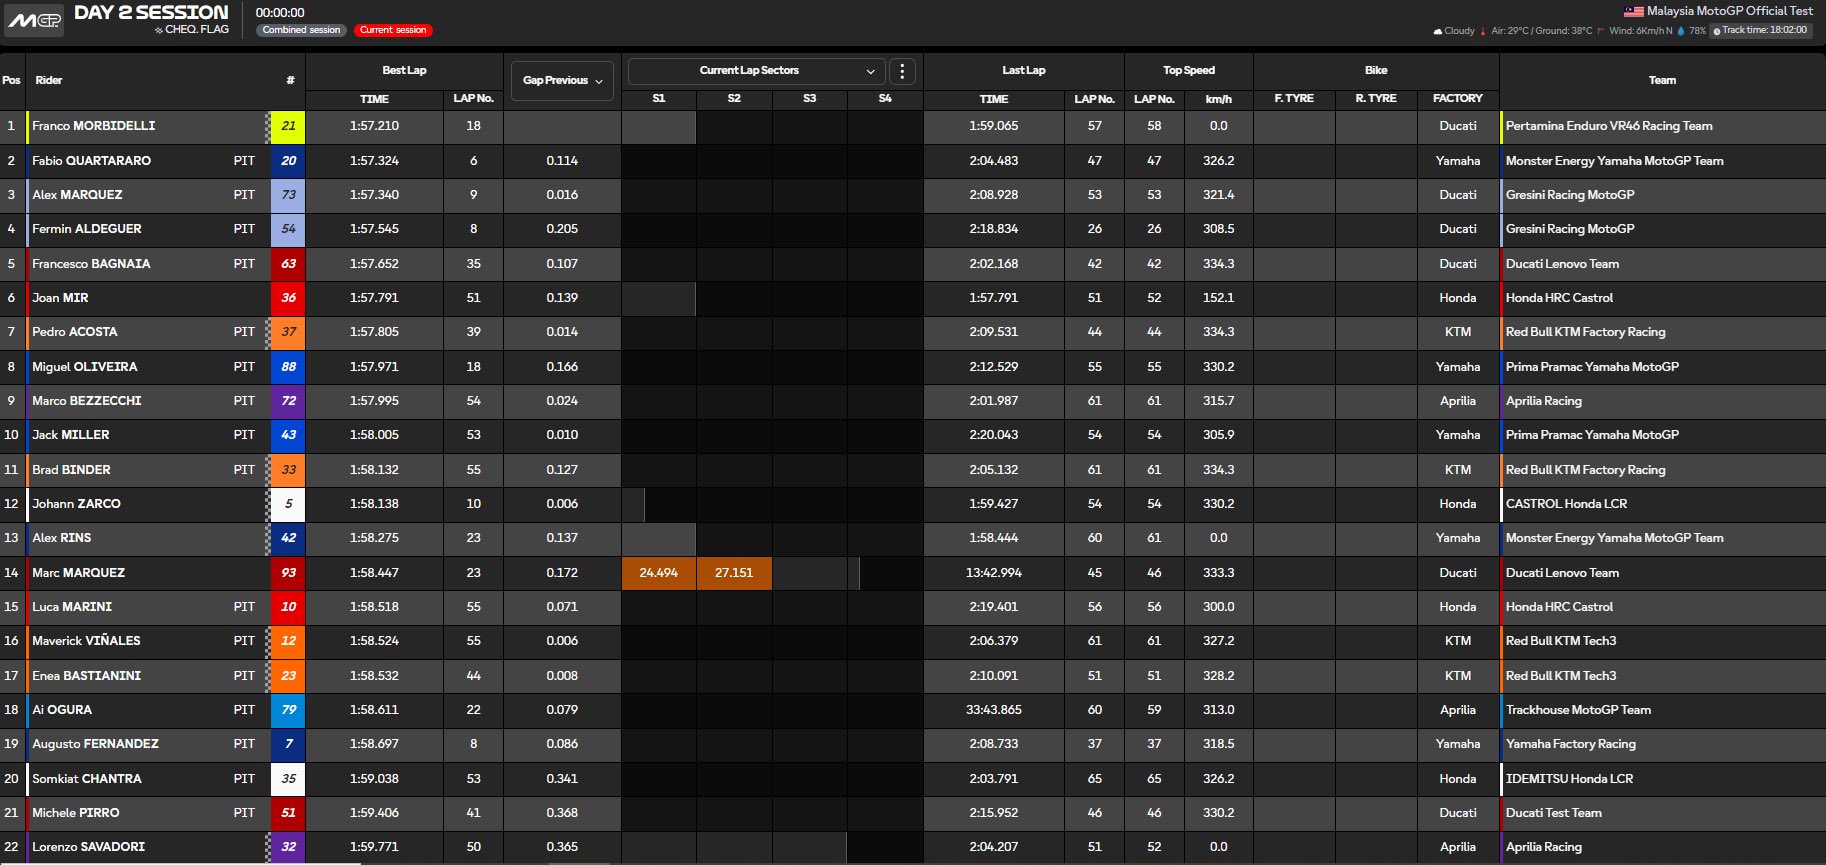Open the Gap Previous dropdown

tap(563, 80)
